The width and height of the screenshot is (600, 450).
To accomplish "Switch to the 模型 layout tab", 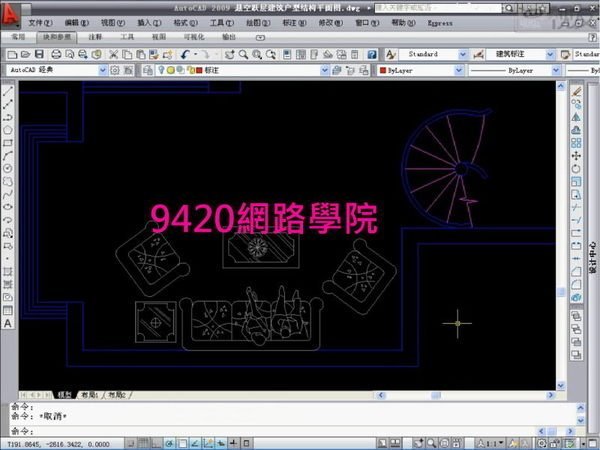I will click(x=64, y=395).
